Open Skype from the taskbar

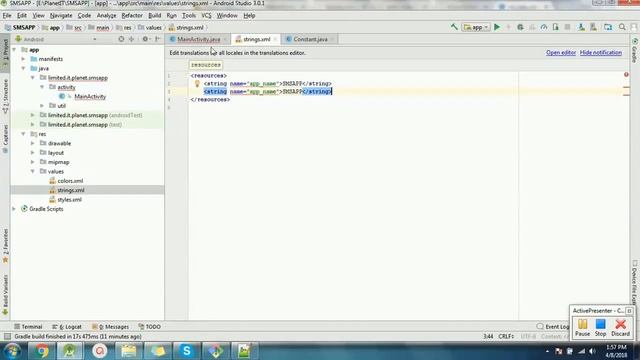[x=187, y=351]
